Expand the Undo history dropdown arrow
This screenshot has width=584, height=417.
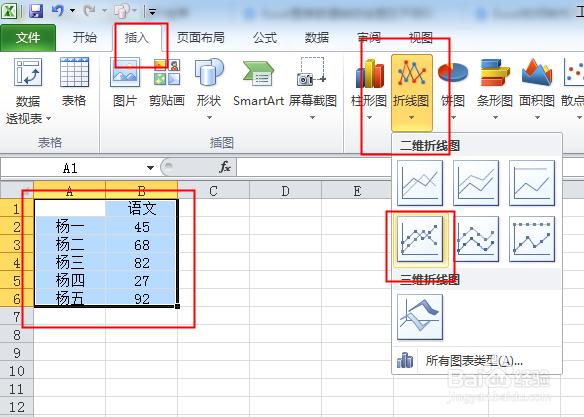tap(72, 10)
